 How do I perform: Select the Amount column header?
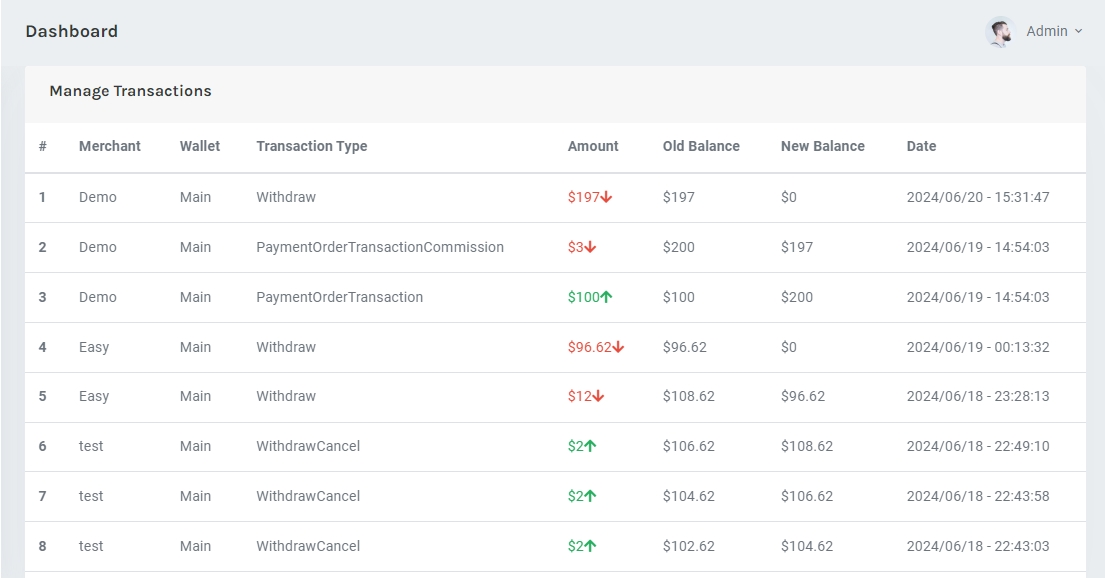click(593, 146)
